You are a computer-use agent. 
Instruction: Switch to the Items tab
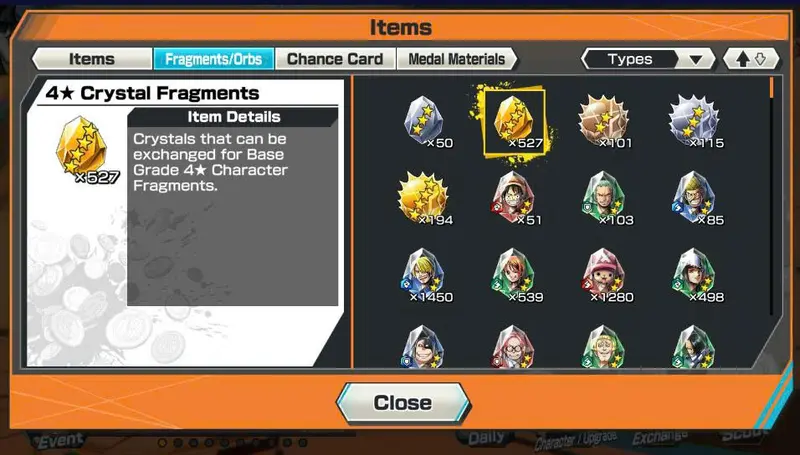[92, 59]
